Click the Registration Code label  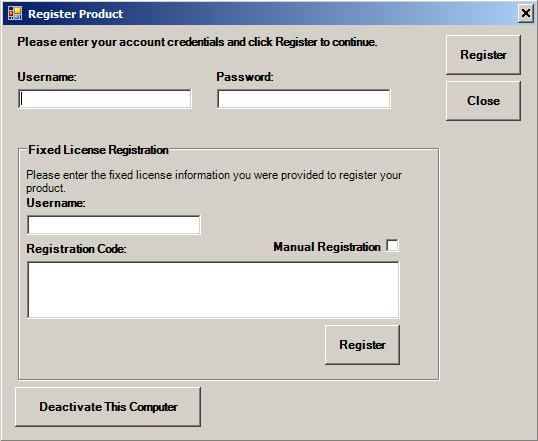[x=77, y=249]
